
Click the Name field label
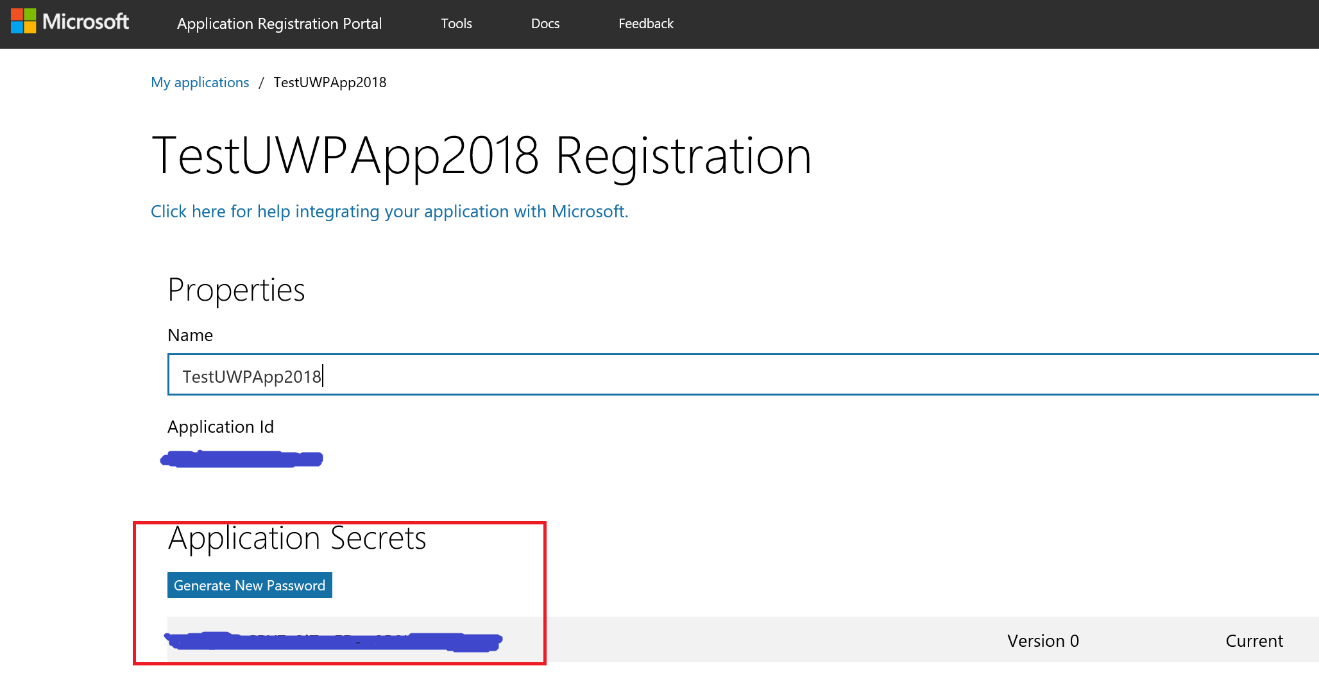point(190,335)
